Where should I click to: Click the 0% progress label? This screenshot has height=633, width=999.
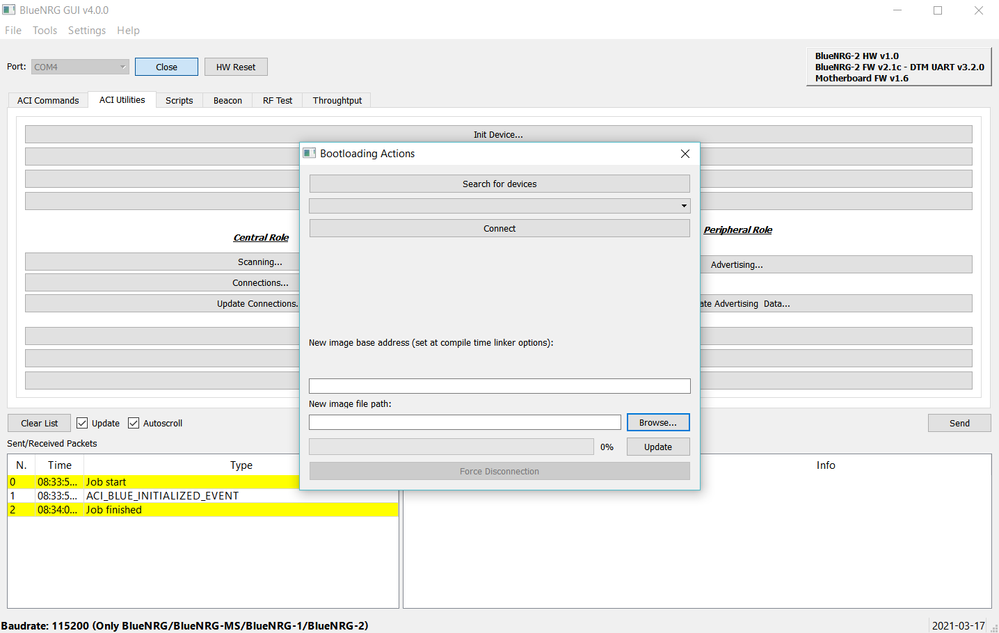pos(607,447)
